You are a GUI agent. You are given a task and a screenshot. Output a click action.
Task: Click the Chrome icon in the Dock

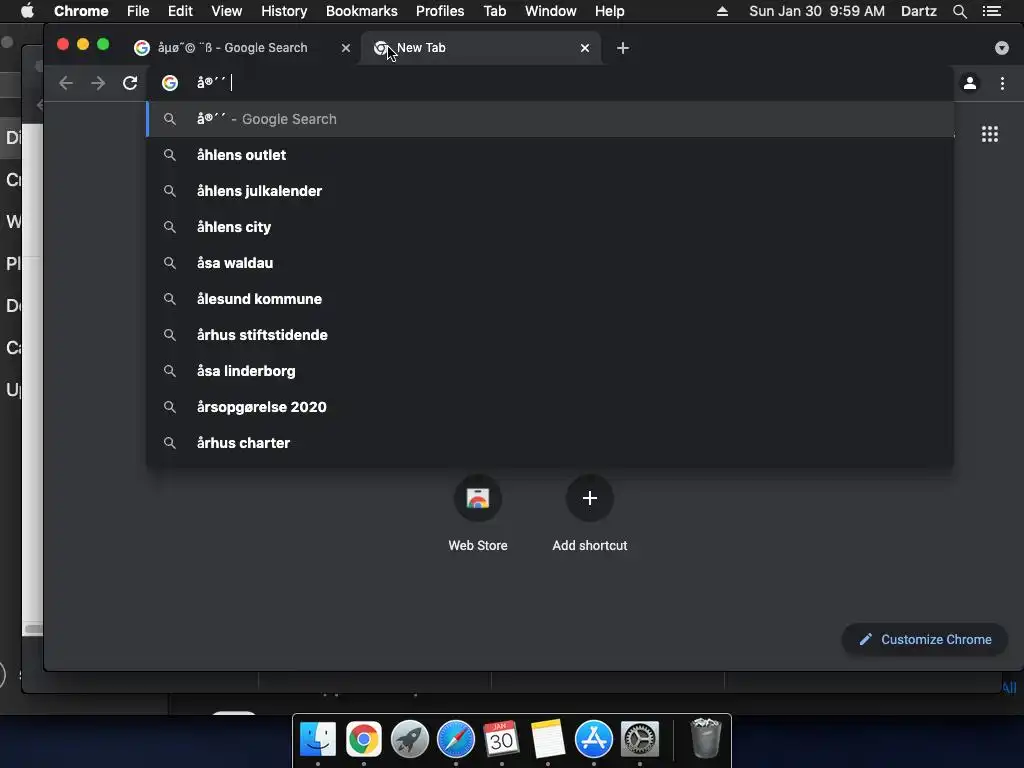364,739
